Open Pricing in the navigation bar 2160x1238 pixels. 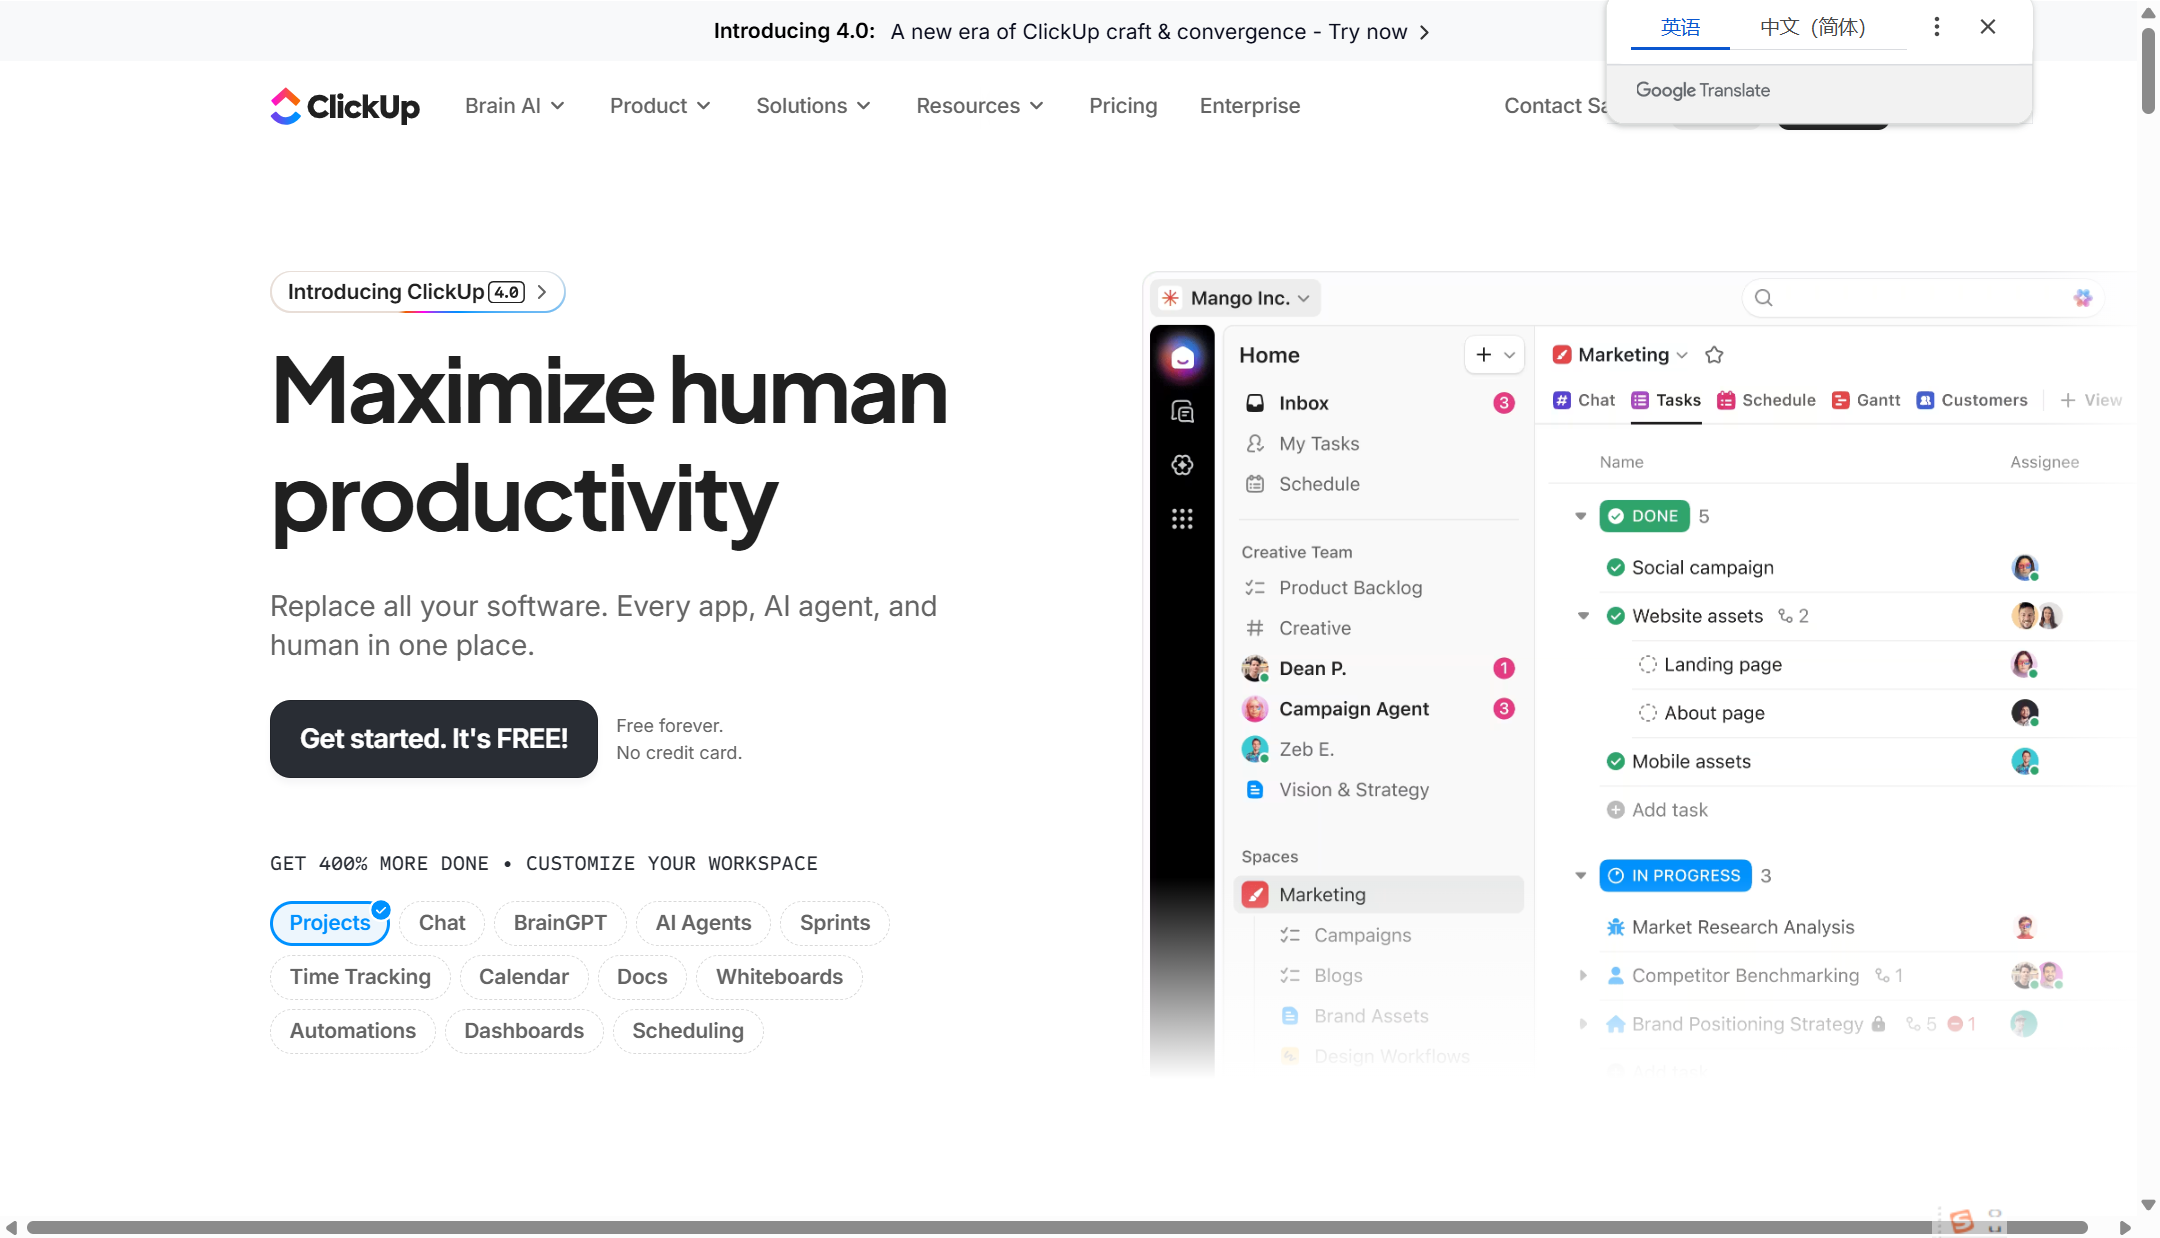click(1122, 106)
